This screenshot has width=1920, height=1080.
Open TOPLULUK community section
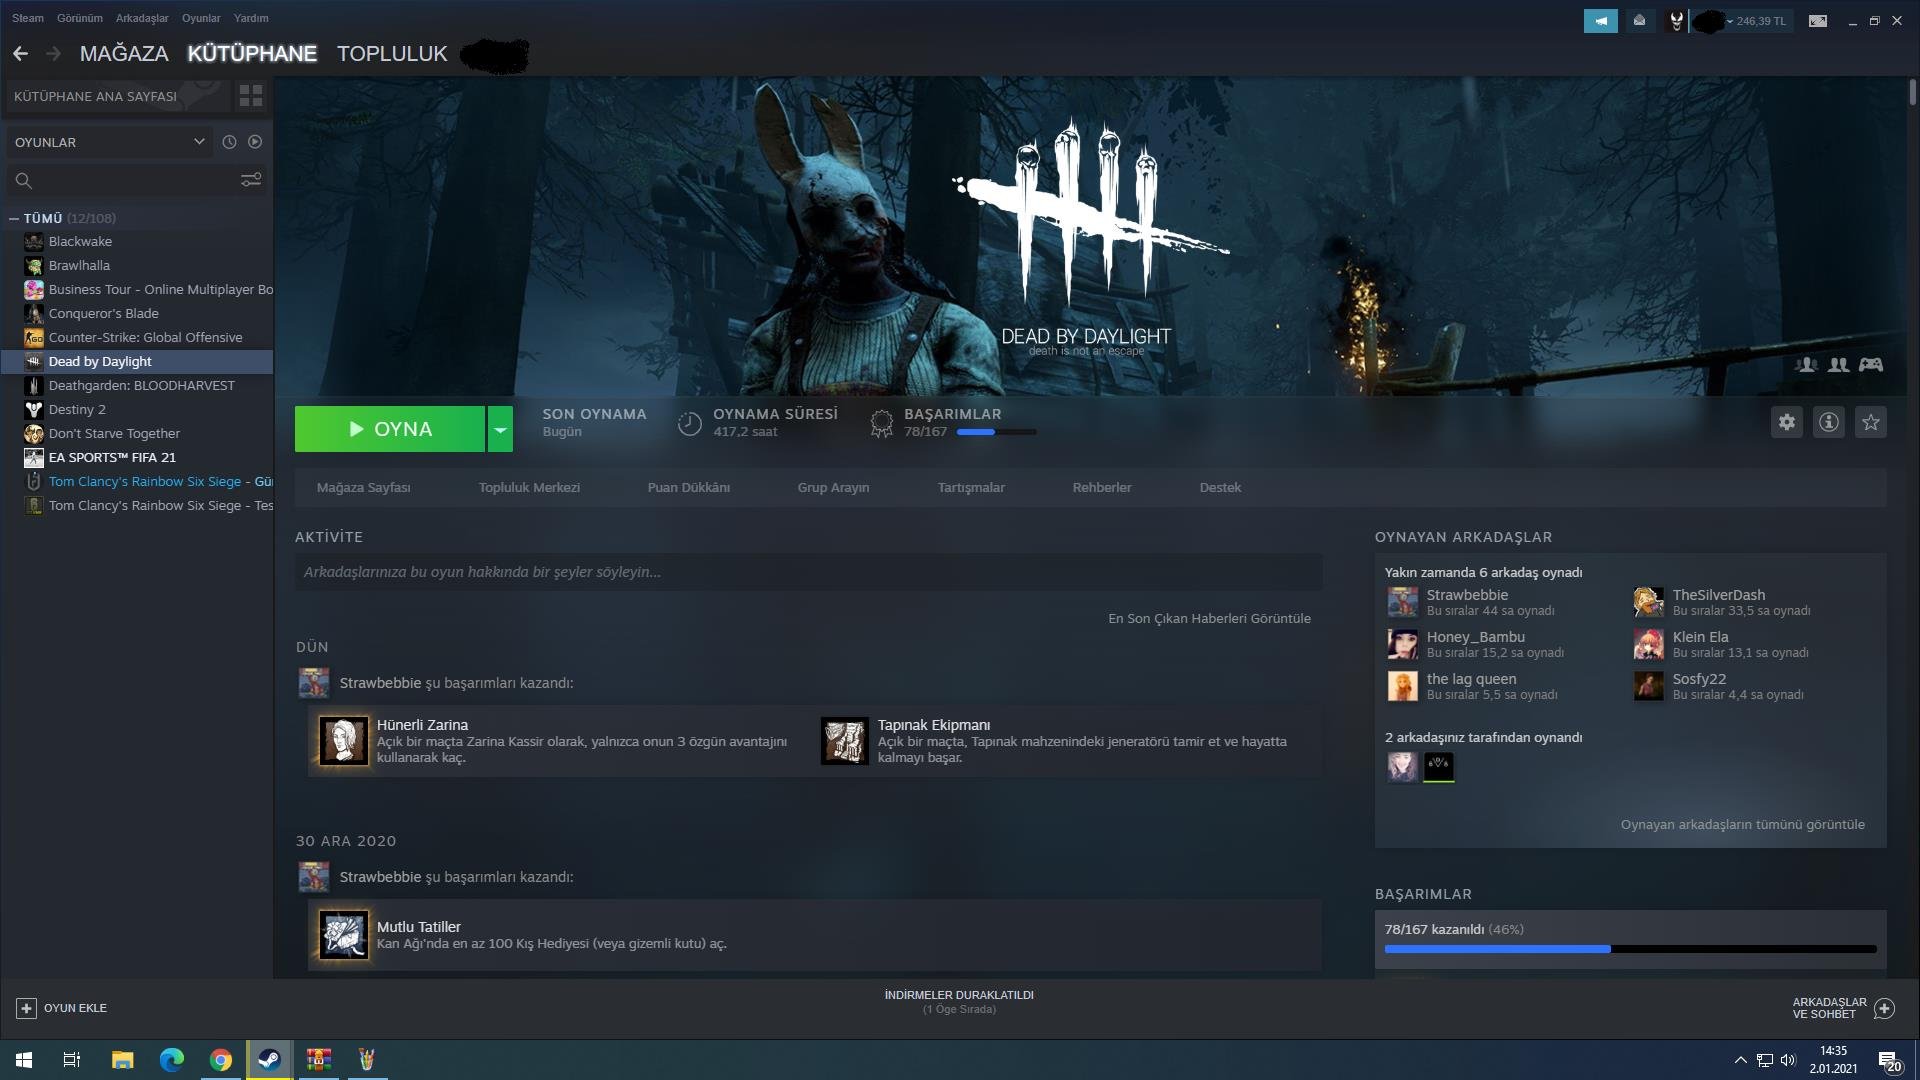tap(392, 53)
